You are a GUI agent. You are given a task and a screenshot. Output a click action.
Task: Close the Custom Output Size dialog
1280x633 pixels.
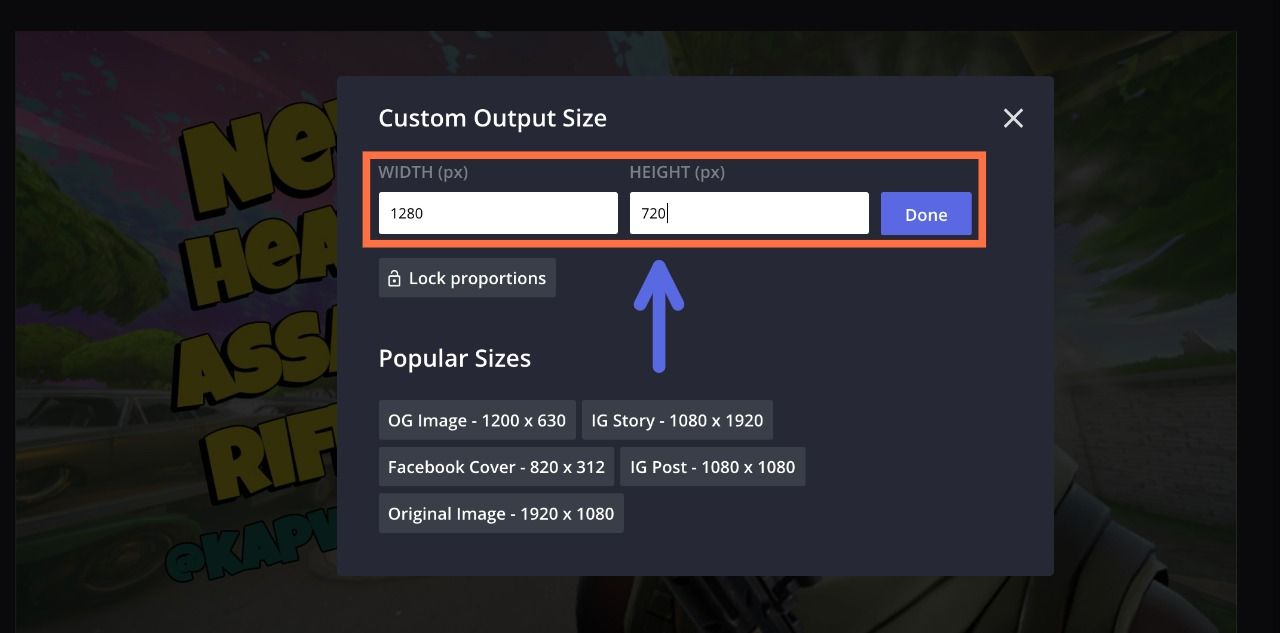click(x=1013, y=118)
